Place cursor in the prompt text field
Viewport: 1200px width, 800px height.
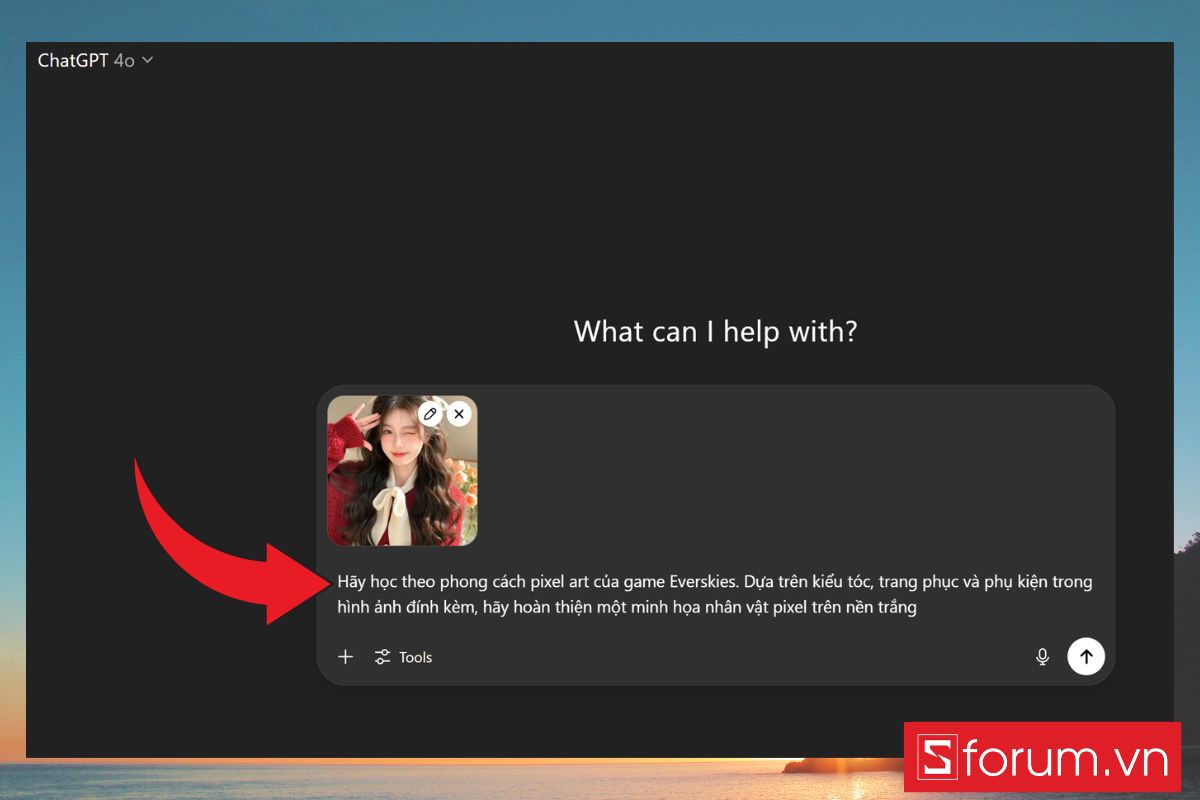pos(715,594)
